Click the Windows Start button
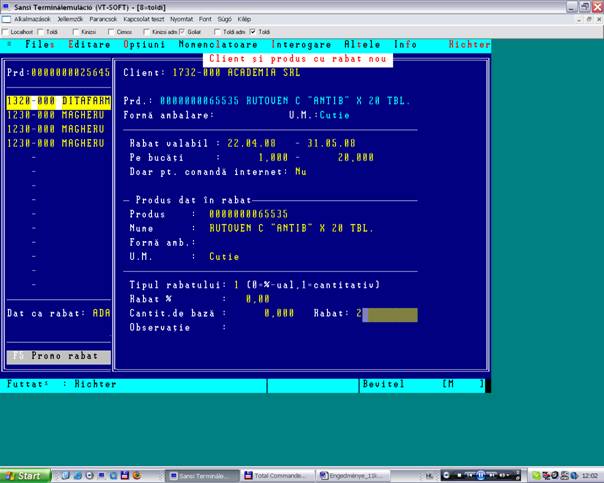This screenshot has width=604, height=483. click(x=25, y=476)
